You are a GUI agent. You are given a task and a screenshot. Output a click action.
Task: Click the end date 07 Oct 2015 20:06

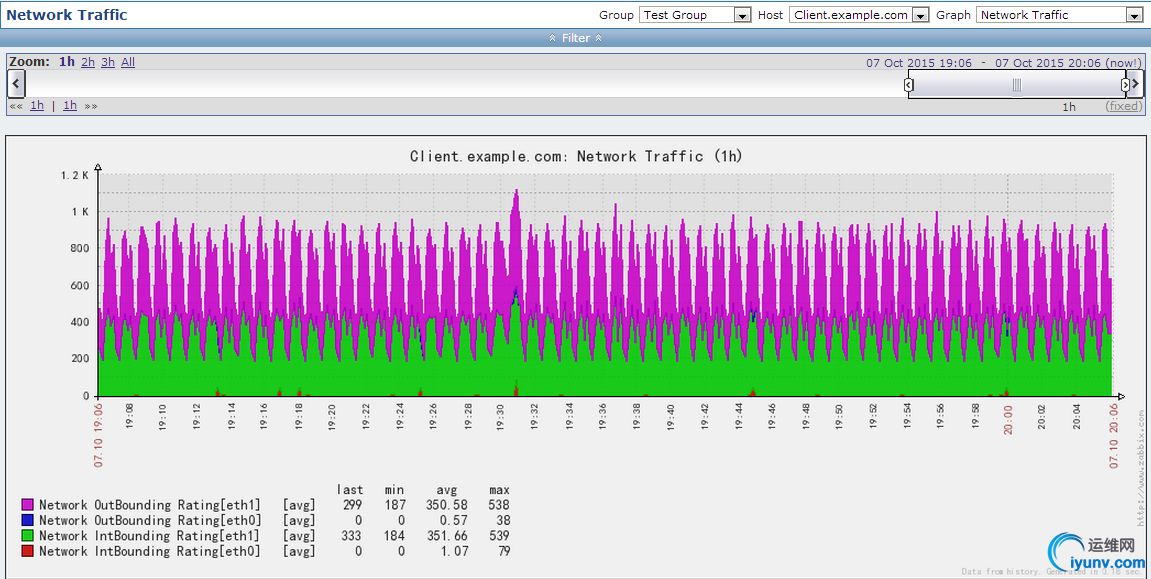1047,63
